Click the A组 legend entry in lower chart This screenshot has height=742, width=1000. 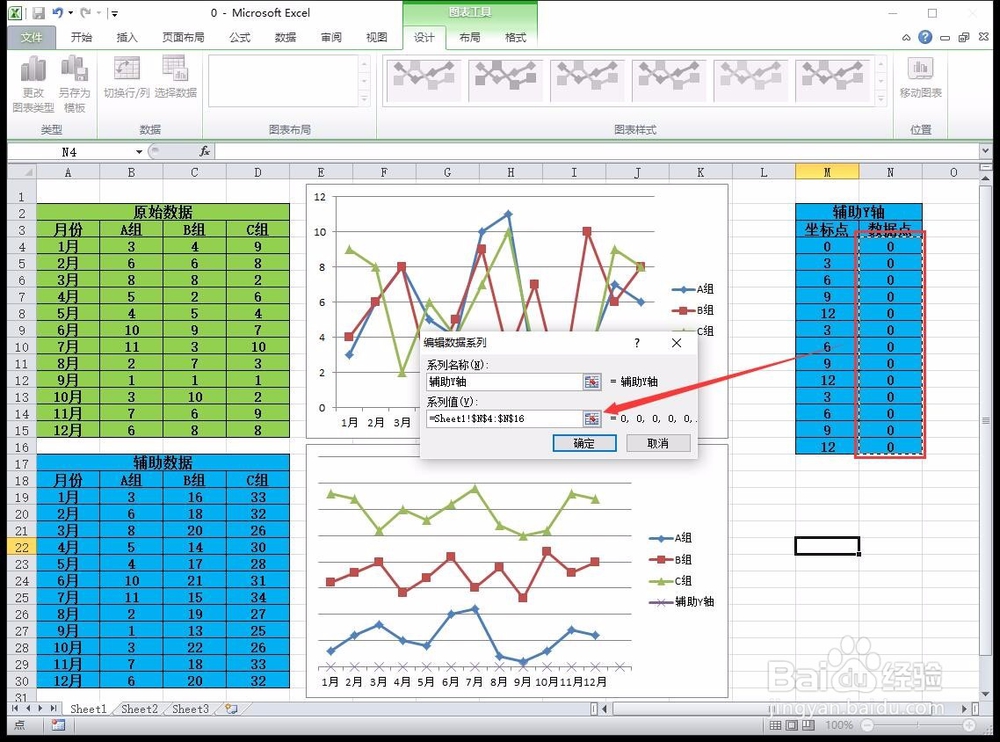[671, 538]
